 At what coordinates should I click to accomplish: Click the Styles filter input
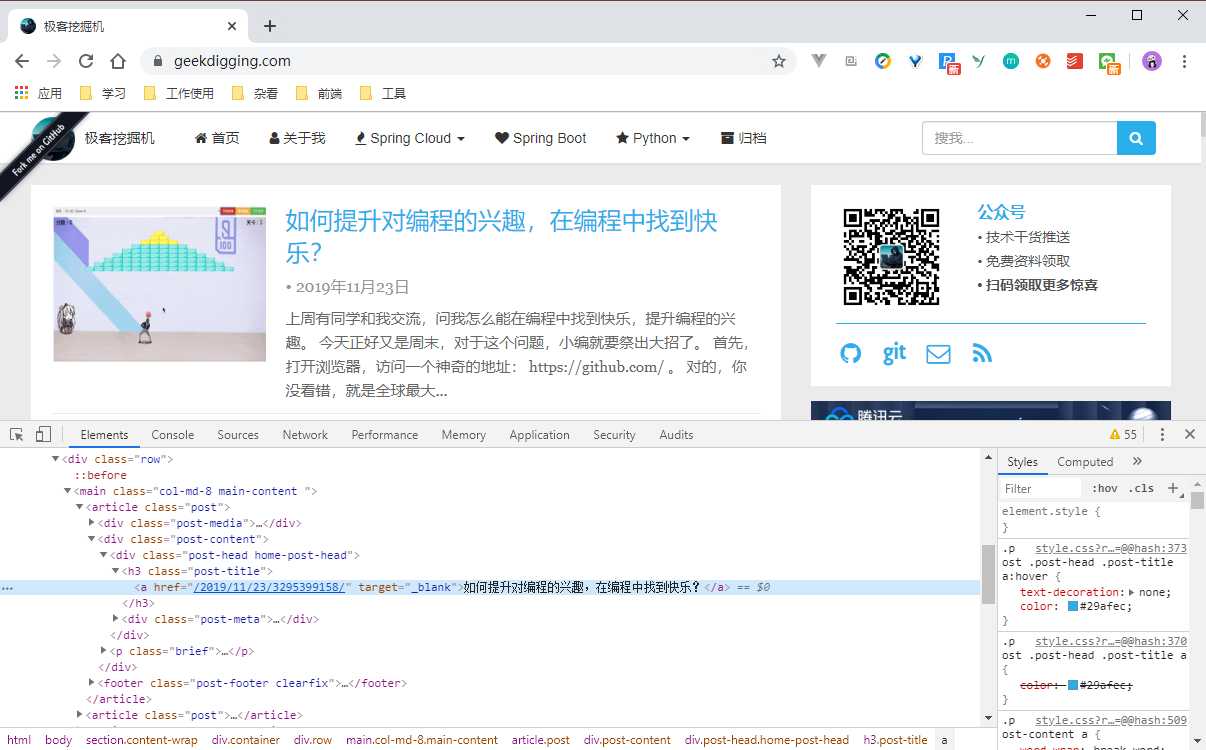point(1041,488)
